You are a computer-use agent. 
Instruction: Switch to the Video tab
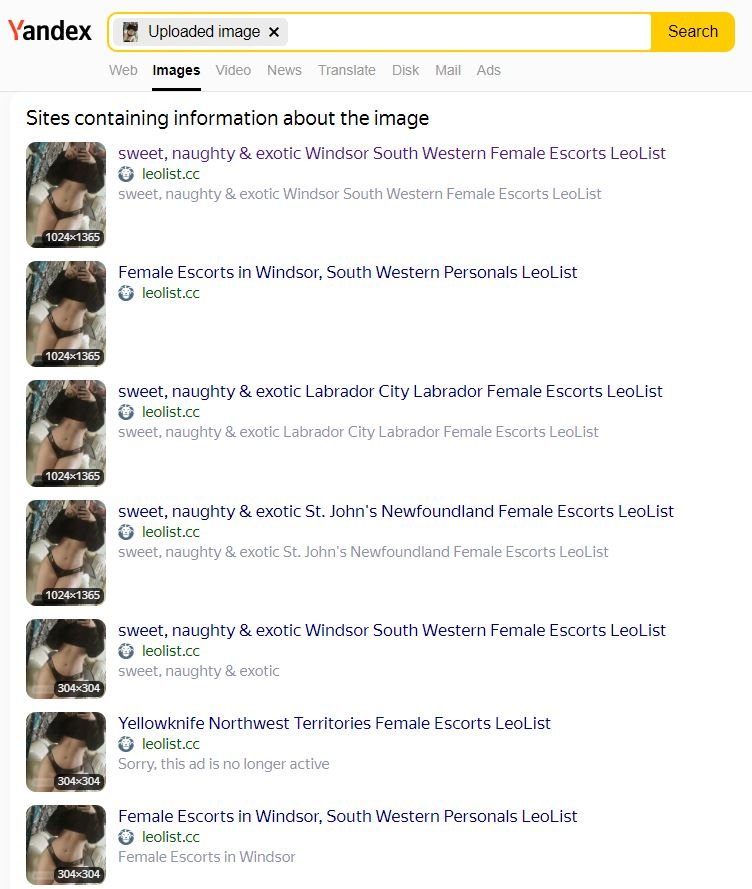point(233,70)
